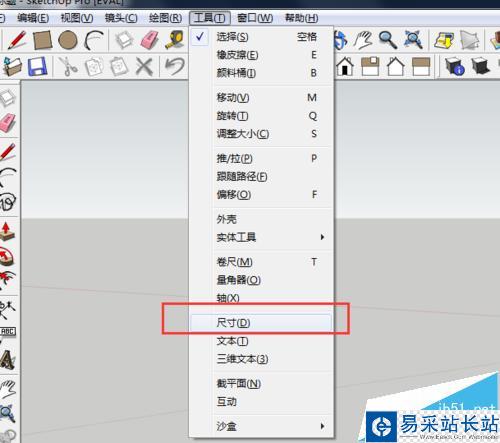Choose 偏移(O) from the tools menu
The width and height of the screenshot is (500, 443).
point(261,194)
